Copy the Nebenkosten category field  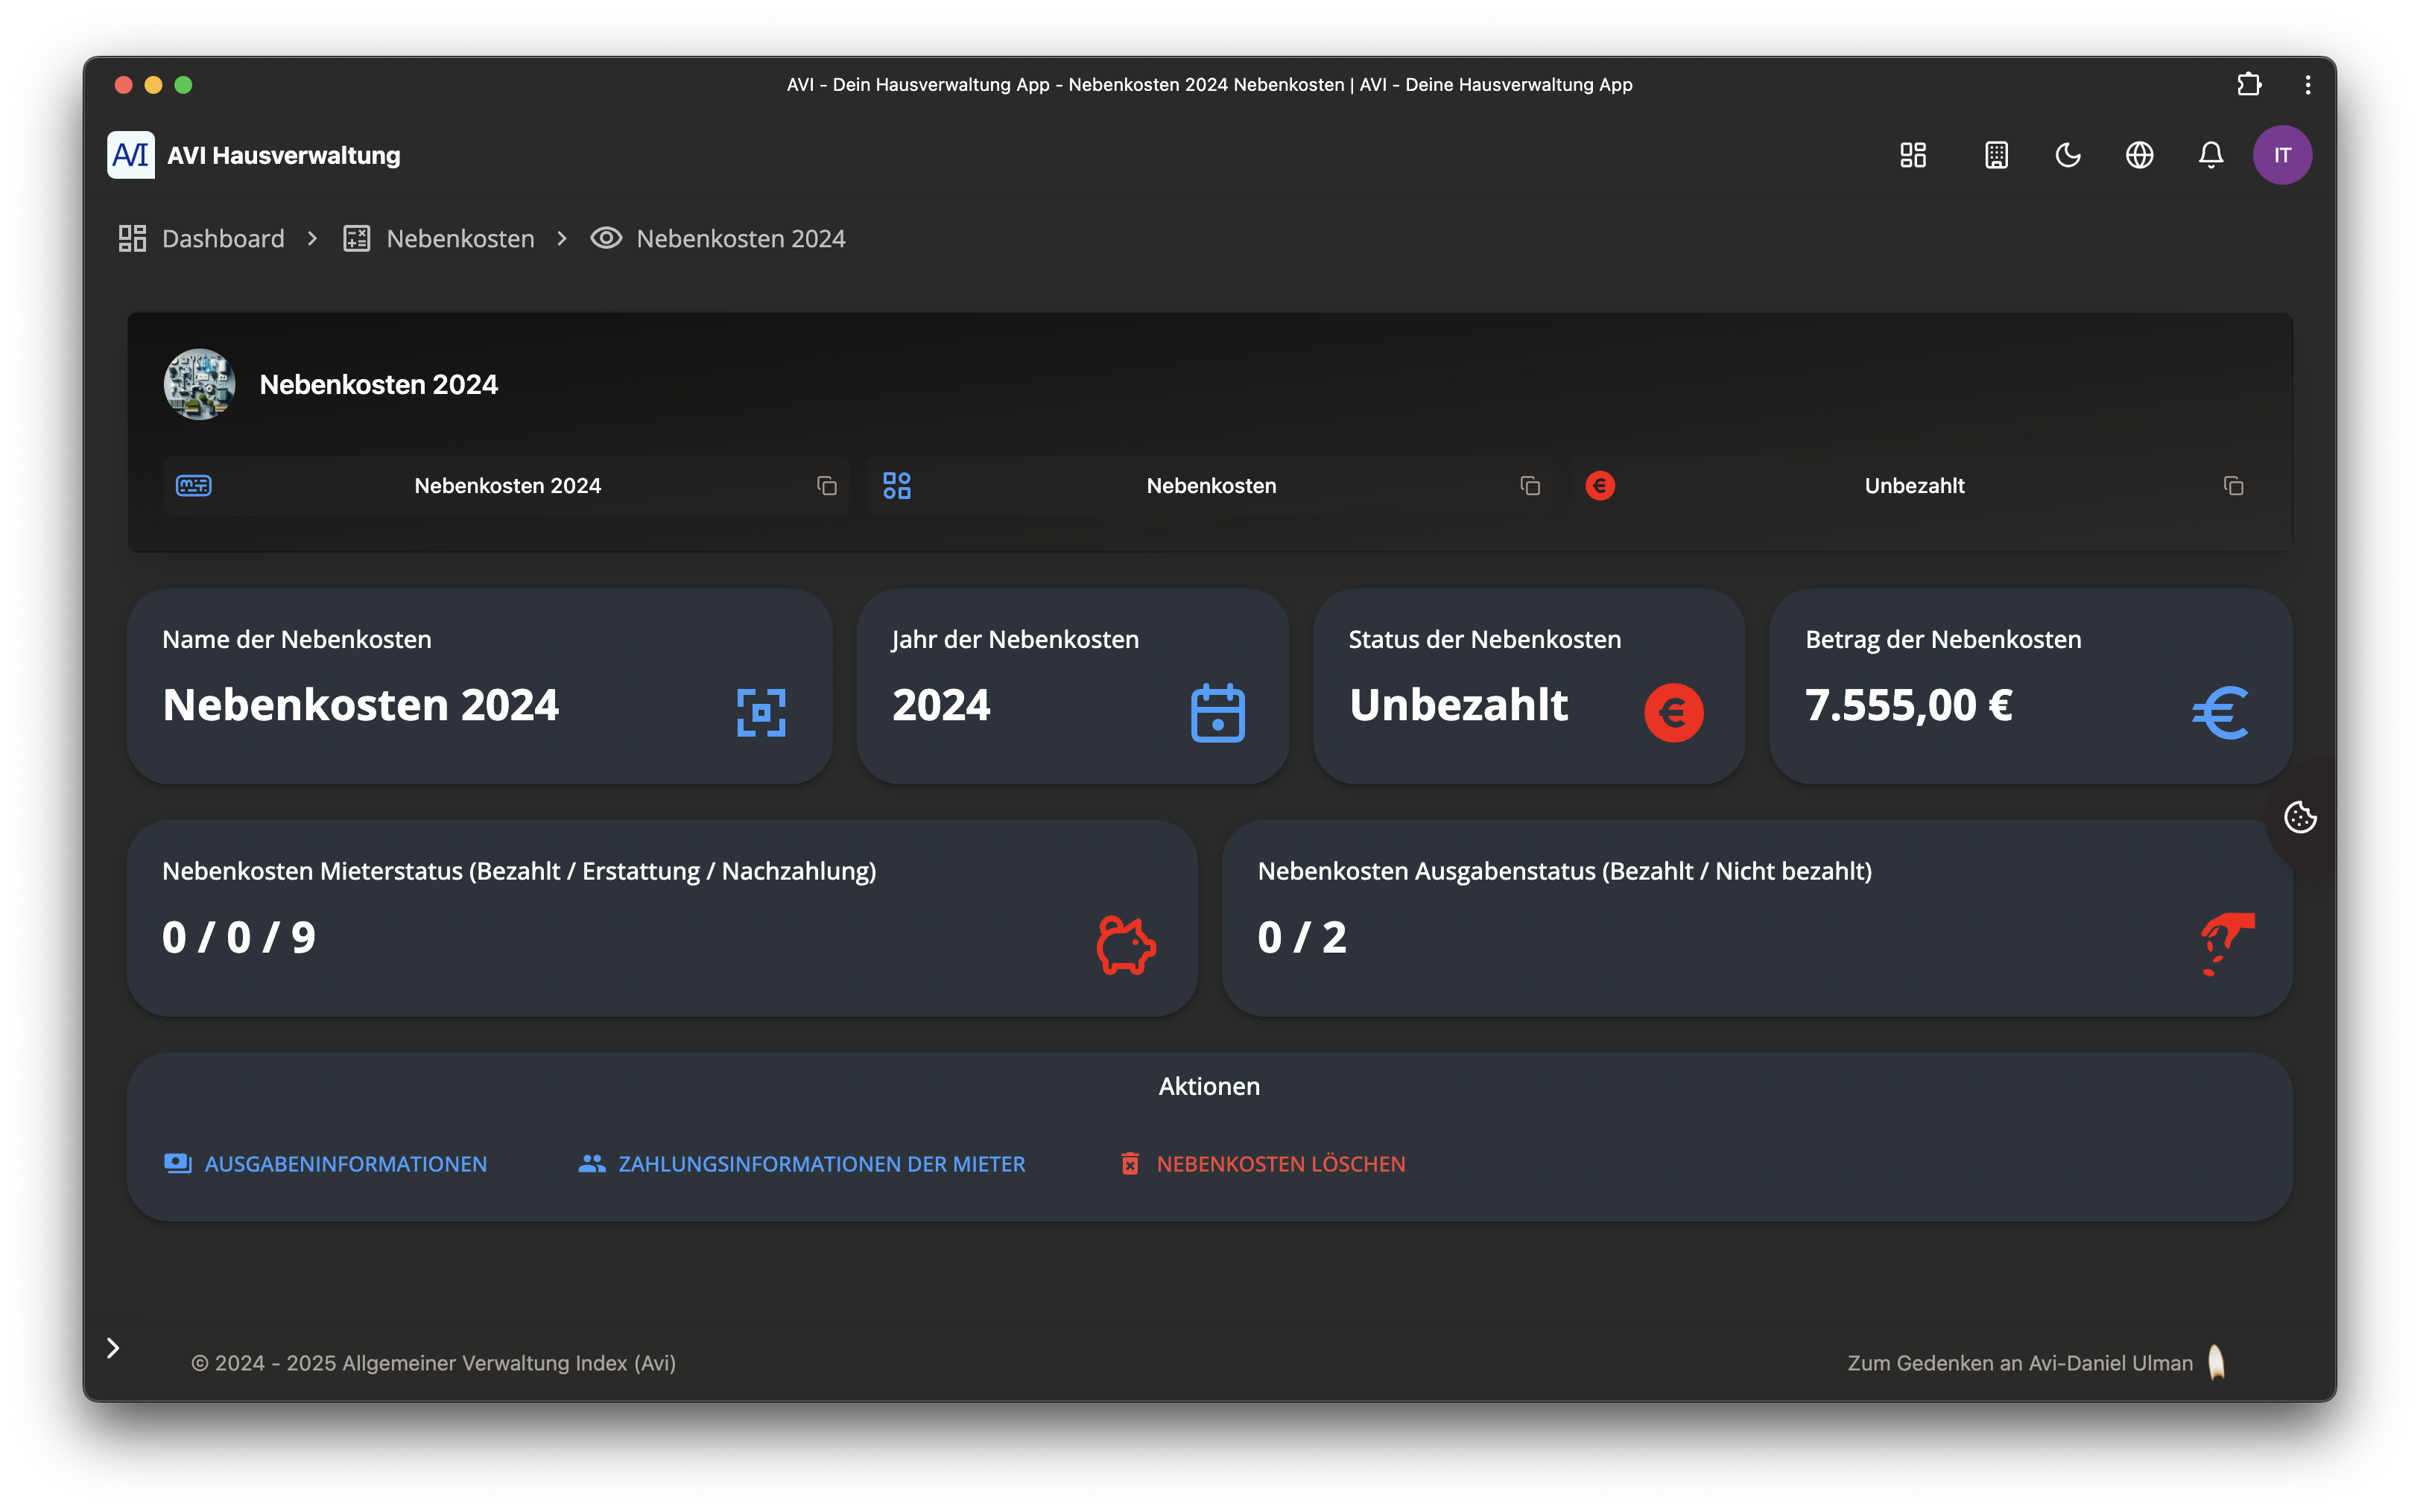coord(1530,486)
